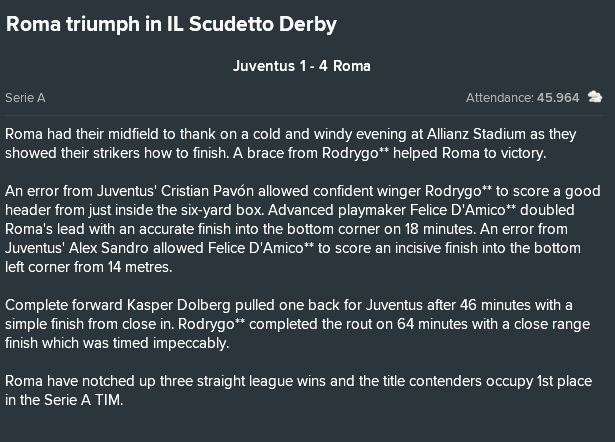
Task: Click the windy weather icon beside attendance
Action: click(595, 97)
